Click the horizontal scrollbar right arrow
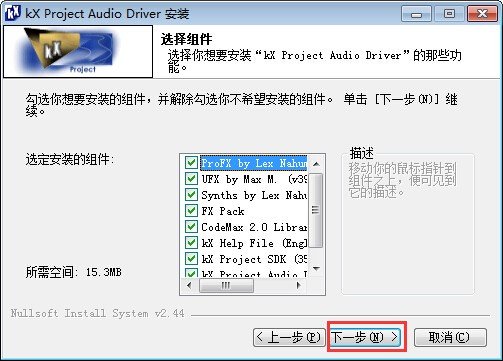 (x=299, y=285)
